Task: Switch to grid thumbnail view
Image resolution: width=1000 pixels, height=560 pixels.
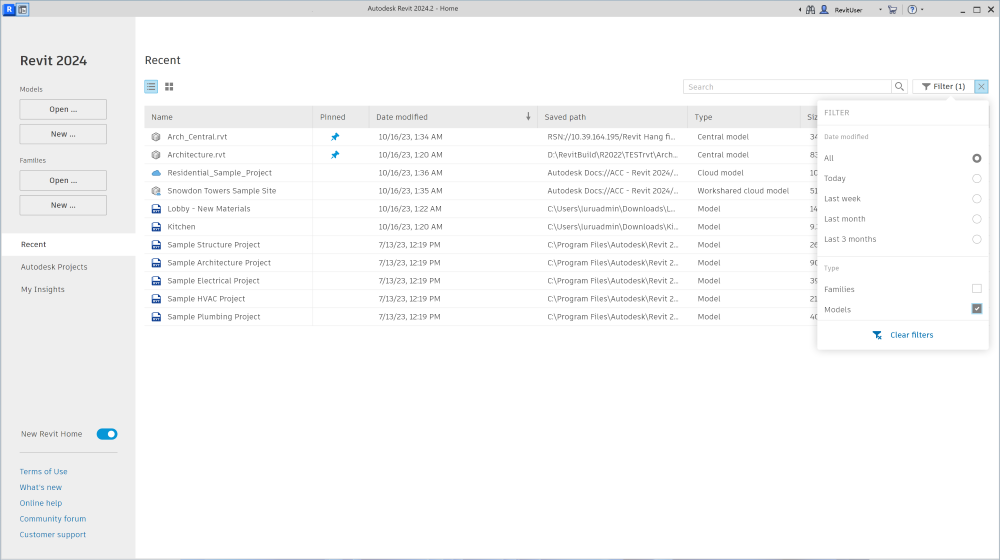Action: click(169, 87)
